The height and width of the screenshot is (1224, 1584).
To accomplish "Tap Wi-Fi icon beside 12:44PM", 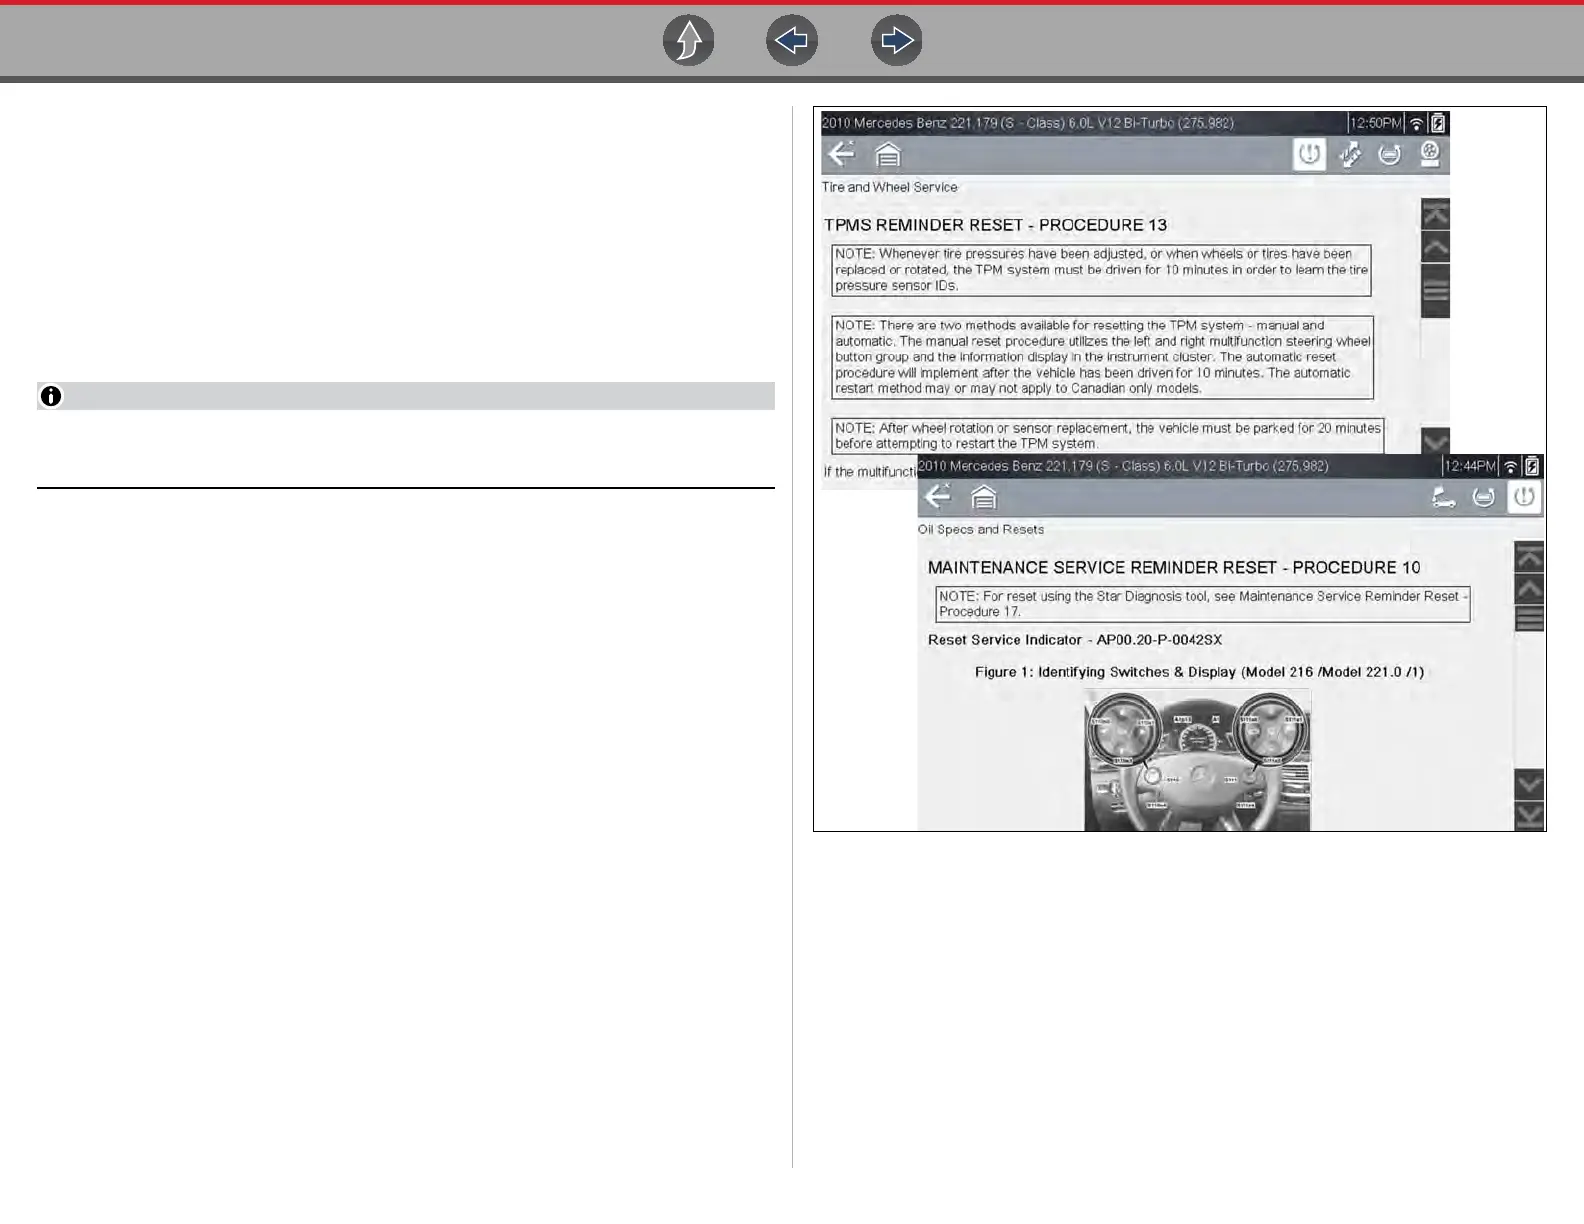I will tap(1511, 466).
